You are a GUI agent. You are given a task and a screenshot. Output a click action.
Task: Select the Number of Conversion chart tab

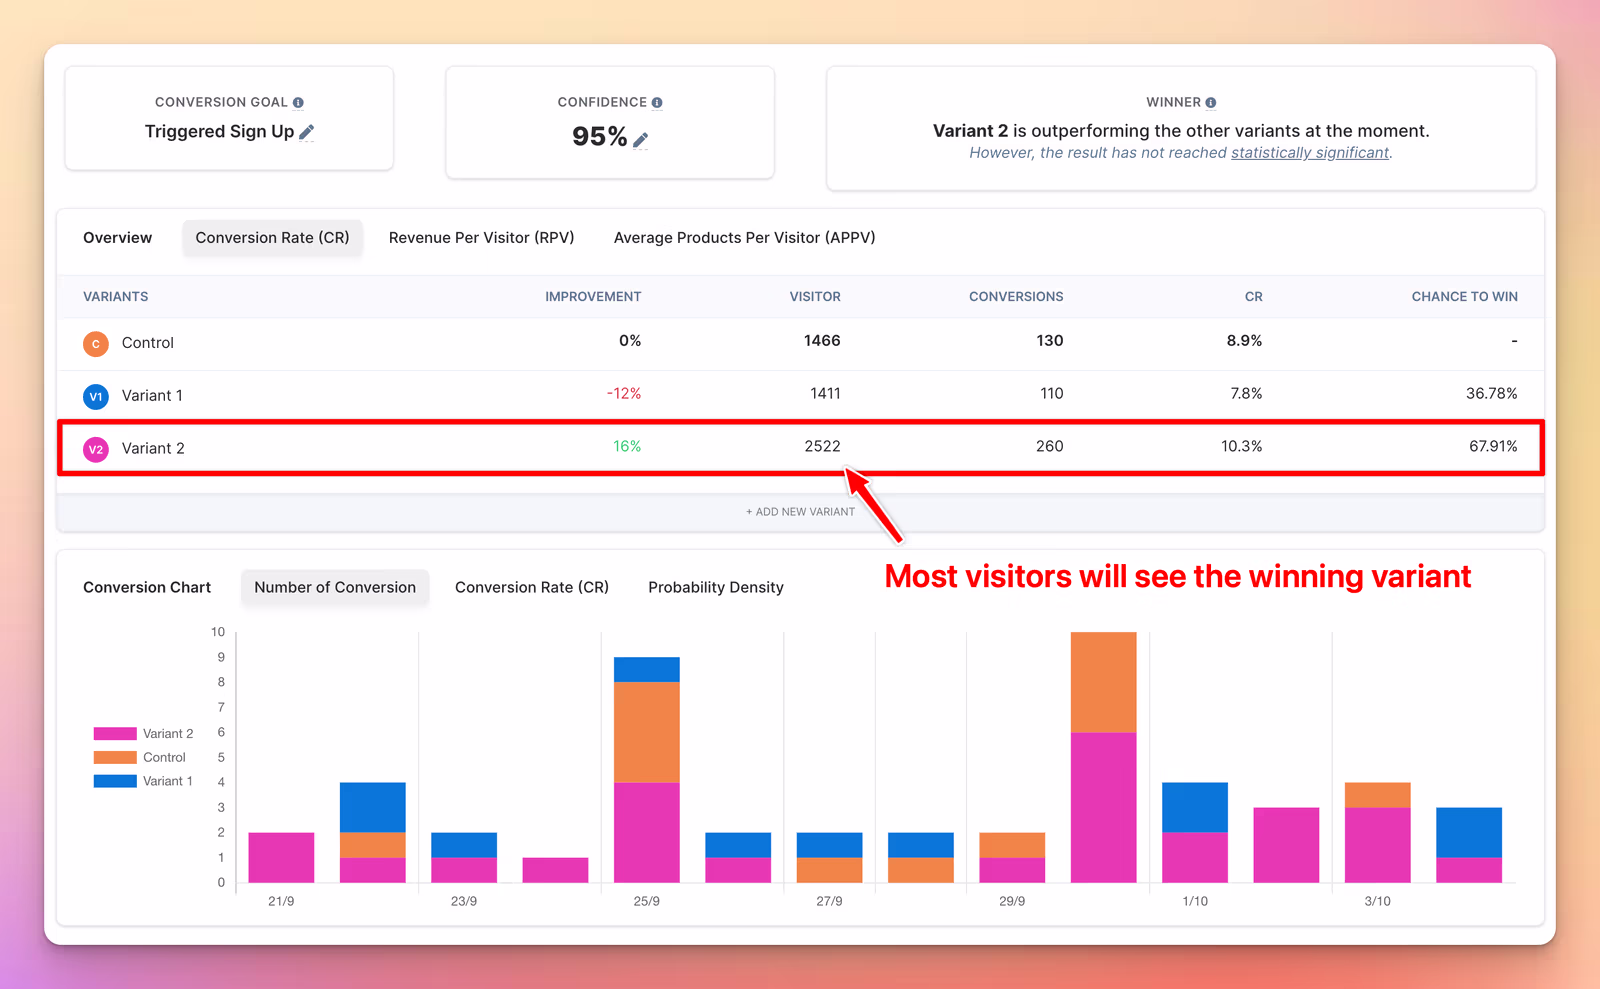[335, 588]
